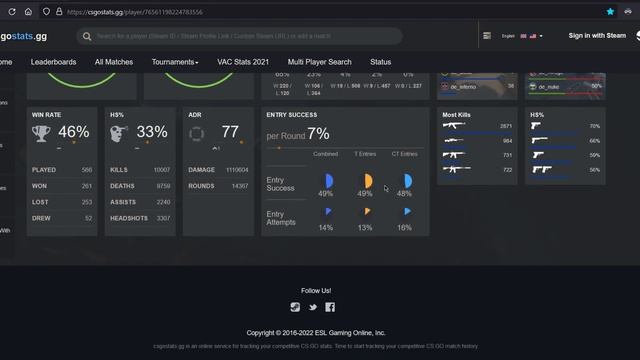Click the search magnifier icon

(87, 36)
